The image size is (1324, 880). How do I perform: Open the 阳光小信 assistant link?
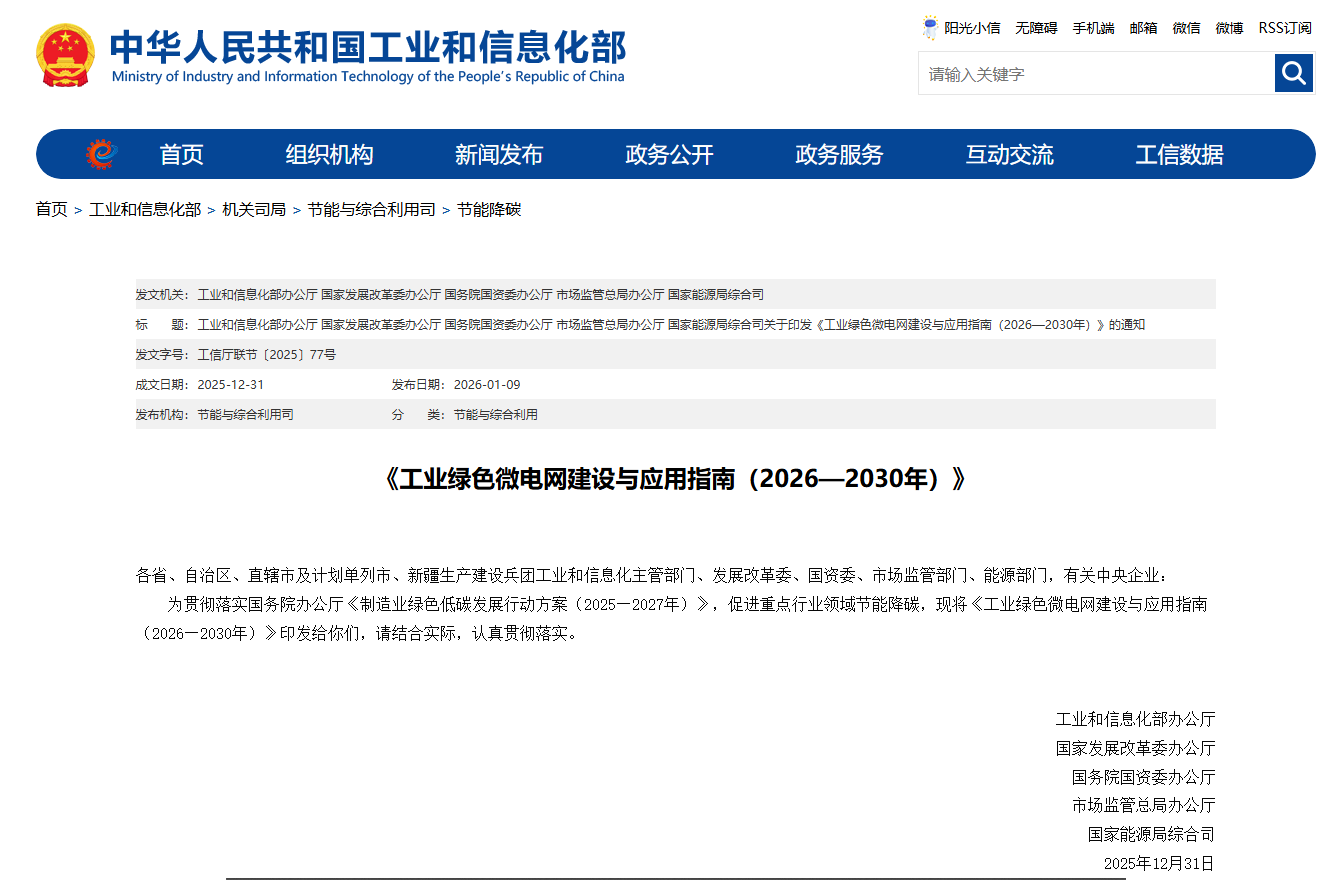point(972,28)
